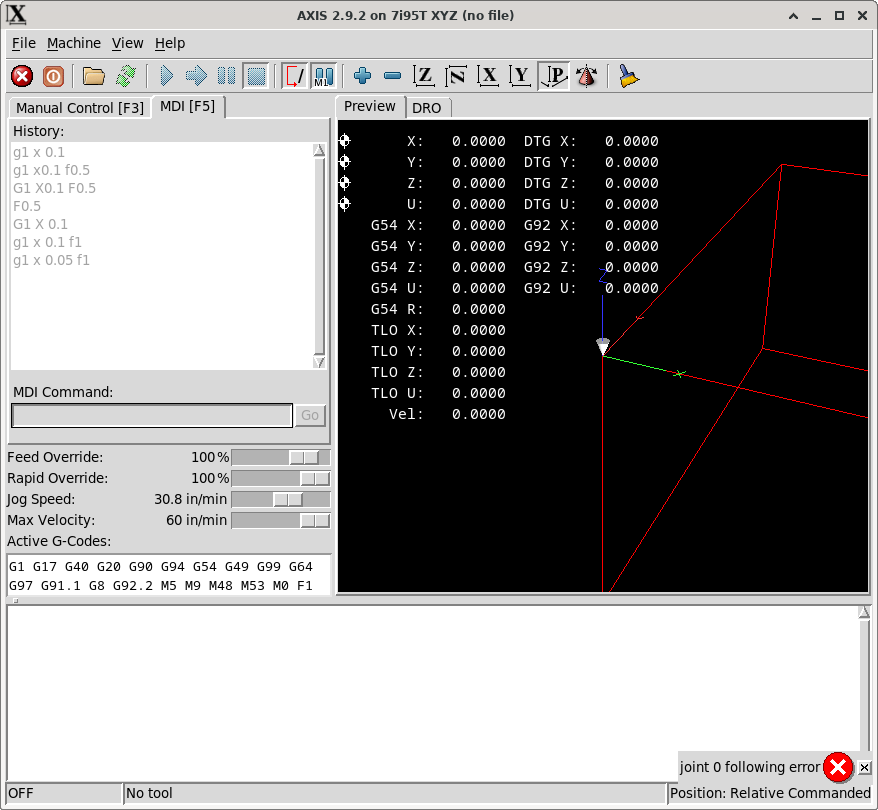
Task: Clear live plot with broom icon
Action: click(628, 76)
